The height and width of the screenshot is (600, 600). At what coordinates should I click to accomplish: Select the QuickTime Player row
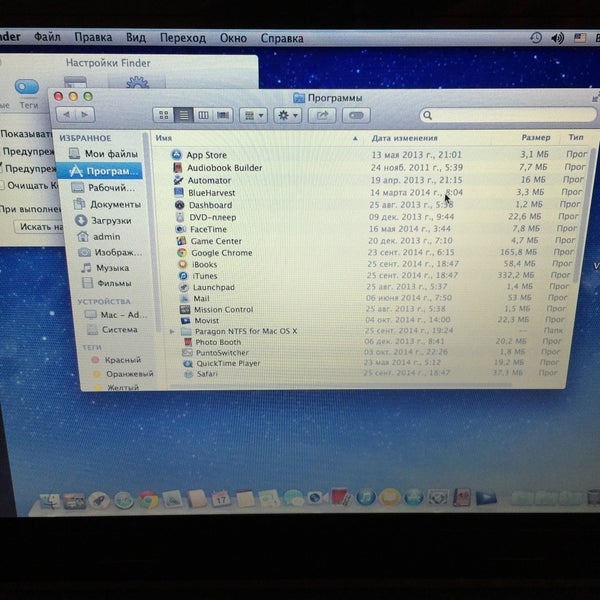(x=365, y=363)
